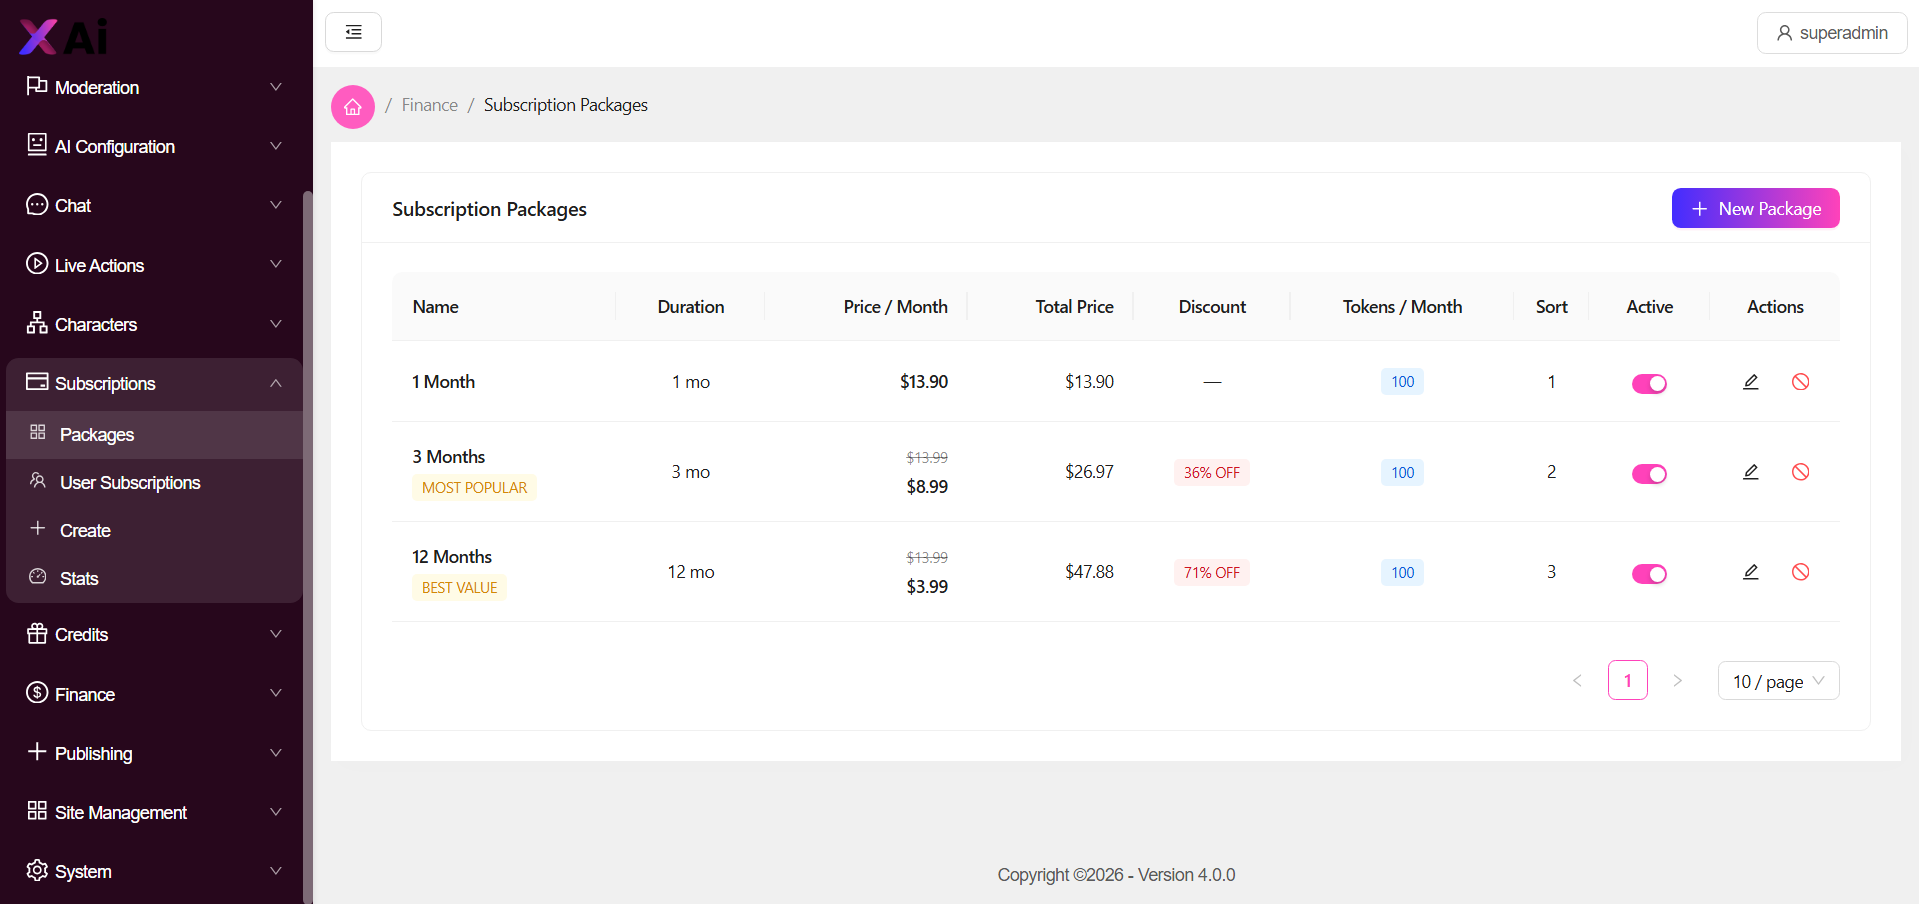Click the Moderation flag icon
This screenshot has width=1919, height=904.
point(37,86)
